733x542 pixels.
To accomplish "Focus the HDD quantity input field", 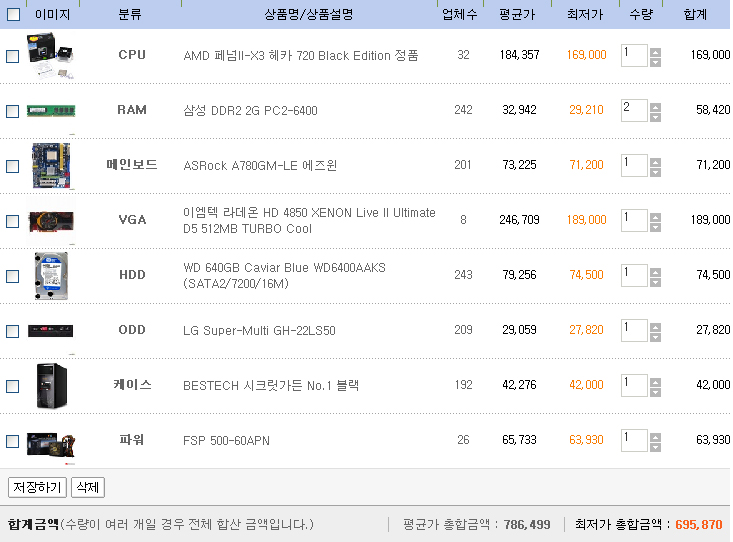I will pyautogui.click(x=634, y=275).
